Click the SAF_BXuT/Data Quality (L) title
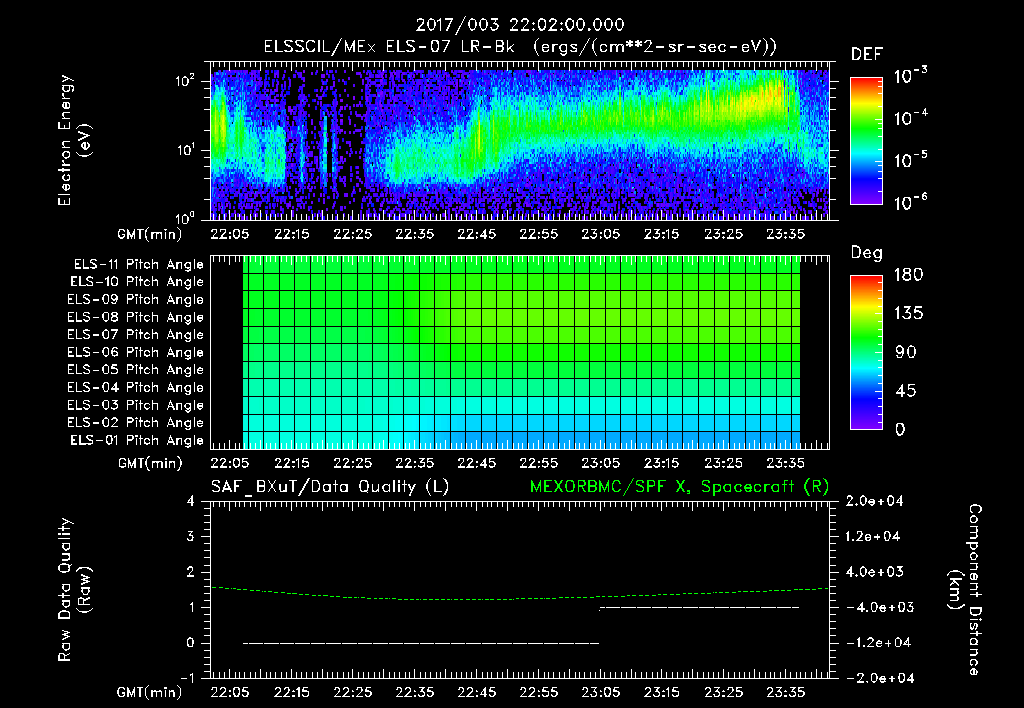1024x708 pixels. click(x=330, y=487)
